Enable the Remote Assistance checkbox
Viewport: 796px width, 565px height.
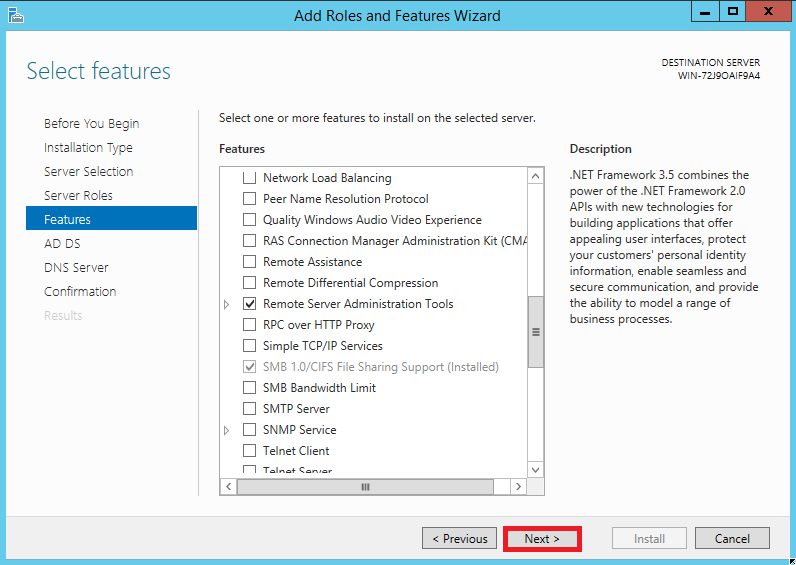coord(249,261)
